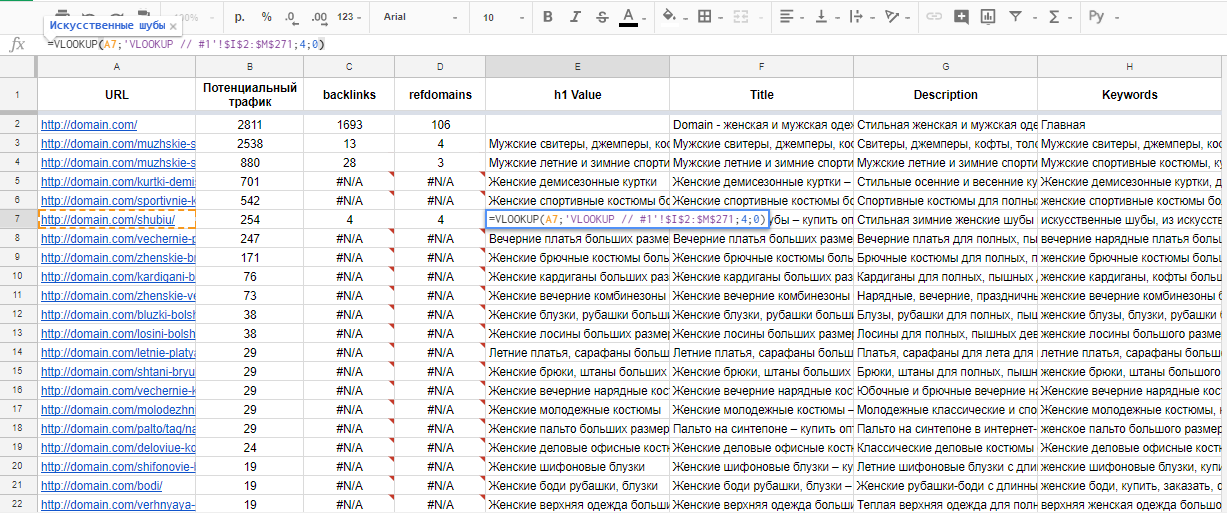Toggle strikethrough formatting
The image size is (1227, 513).
601,17
